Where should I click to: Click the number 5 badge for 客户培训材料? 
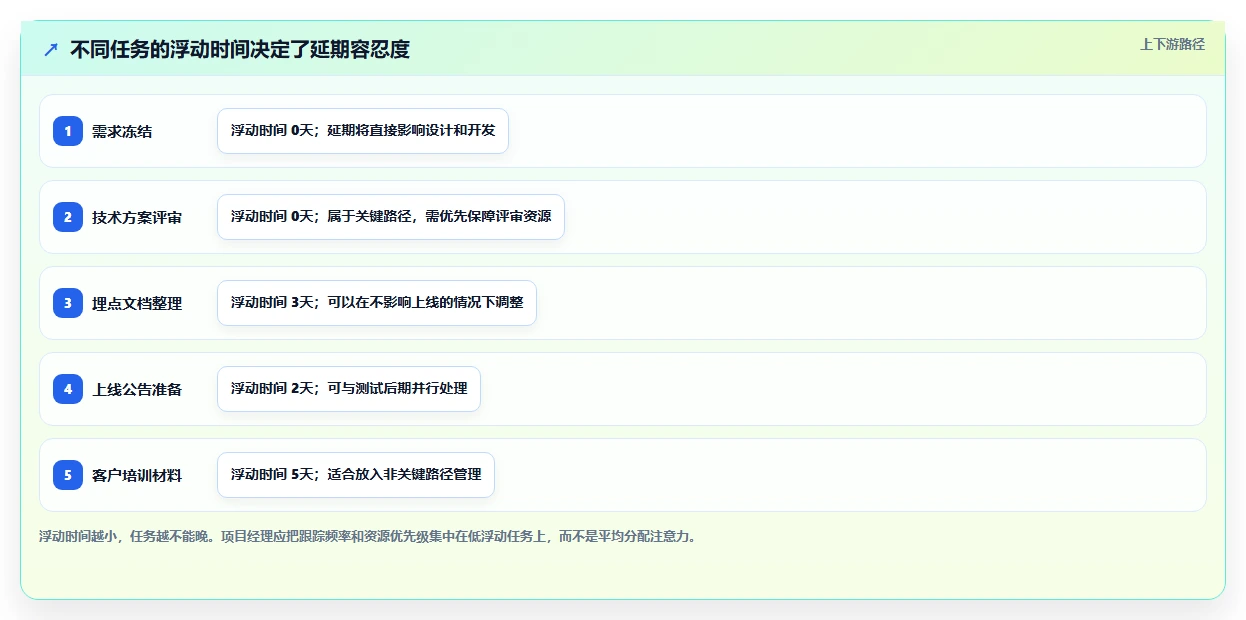[x=68, y=475]
